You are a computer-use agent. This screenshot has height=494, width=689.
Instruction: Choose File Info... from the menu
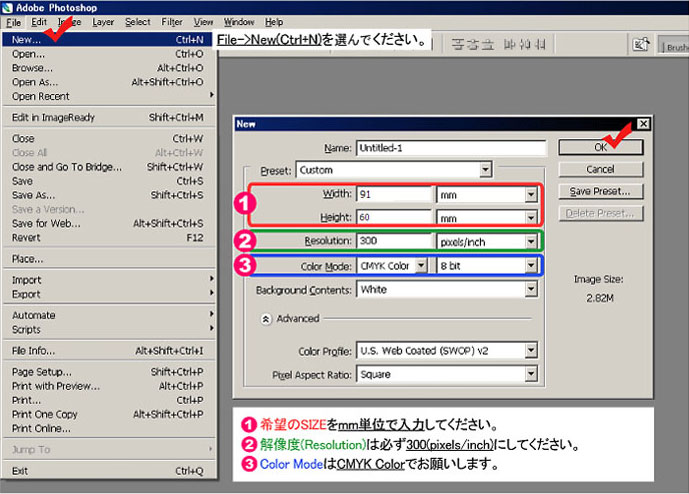pos(108,351)
